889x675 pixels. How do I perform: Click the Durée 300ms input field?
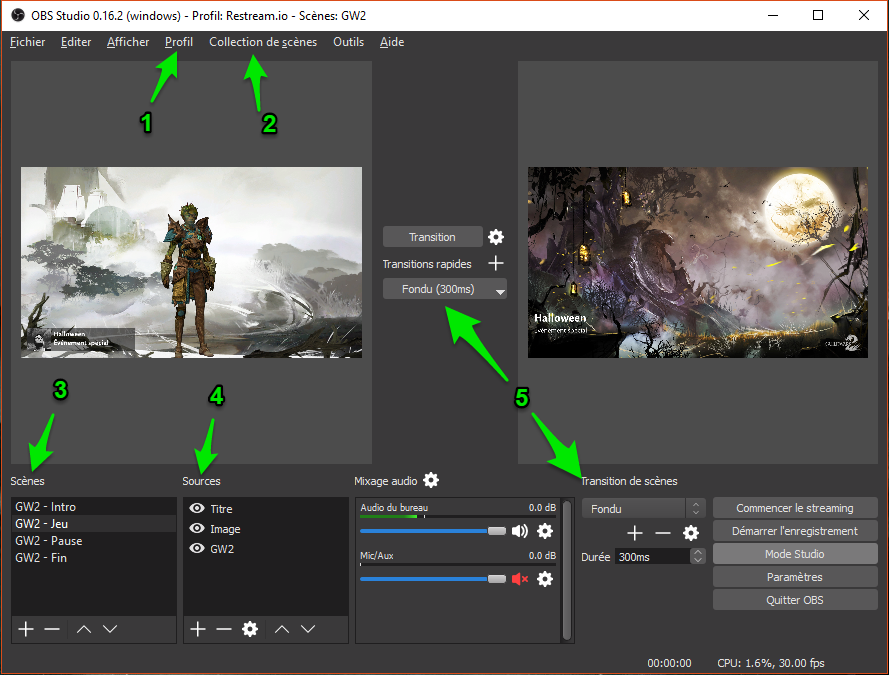pyautogui.click(x=653, y=557)
